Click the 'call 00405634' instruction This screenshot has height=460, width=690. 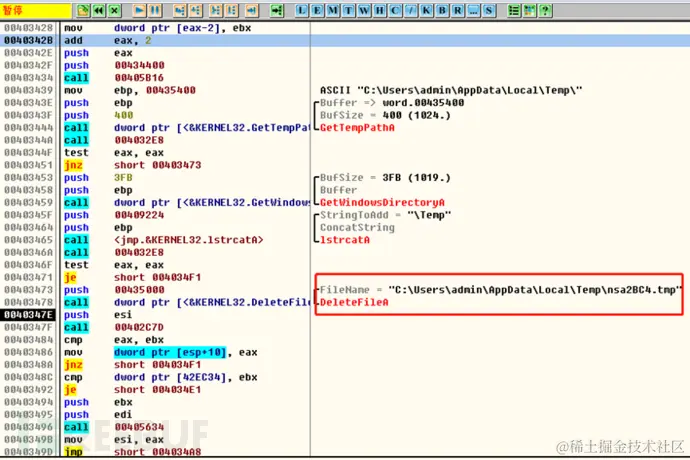[114, 427]
